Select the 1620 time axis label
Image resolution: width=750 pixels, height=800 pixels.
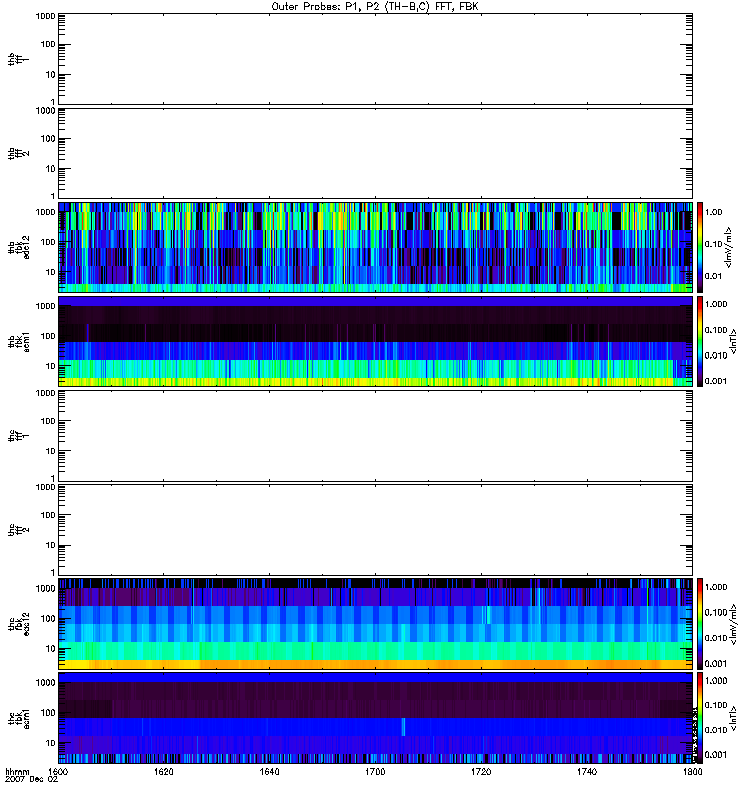[164, 773]
